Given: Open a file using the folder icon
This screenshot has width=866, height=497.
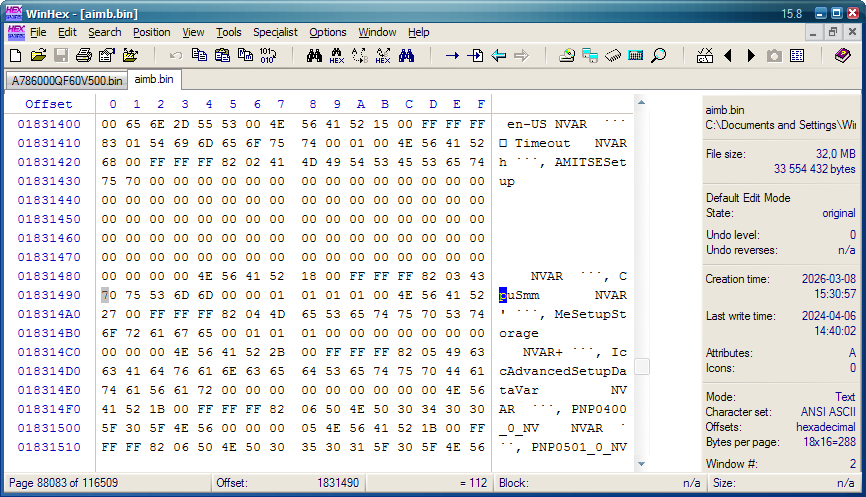Looking at the screenshot, I should [38, 55].
